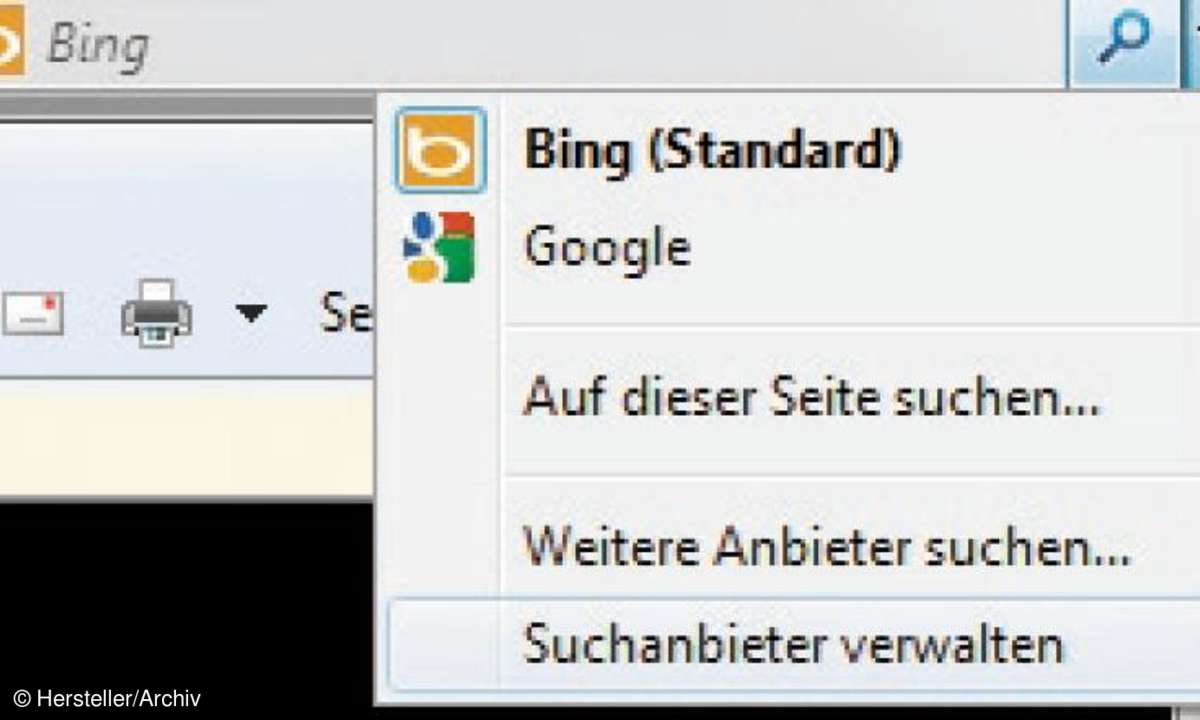Open Suchanbieter verwalten

click(x=792, y=645)
